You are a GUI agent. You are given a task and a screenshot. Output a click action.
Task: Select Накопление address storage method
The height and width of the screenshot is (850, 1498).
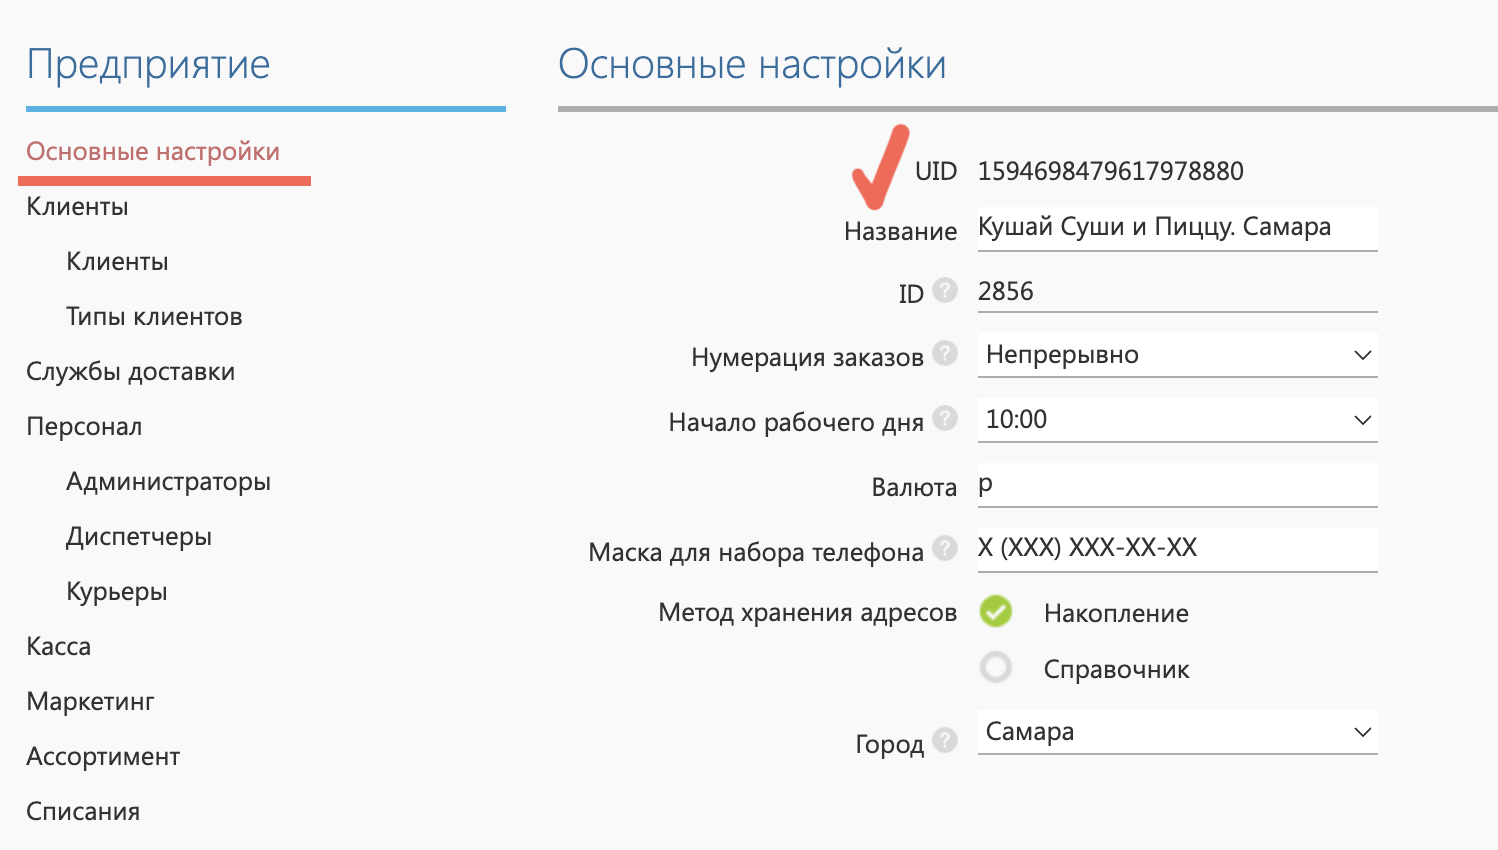996,612
